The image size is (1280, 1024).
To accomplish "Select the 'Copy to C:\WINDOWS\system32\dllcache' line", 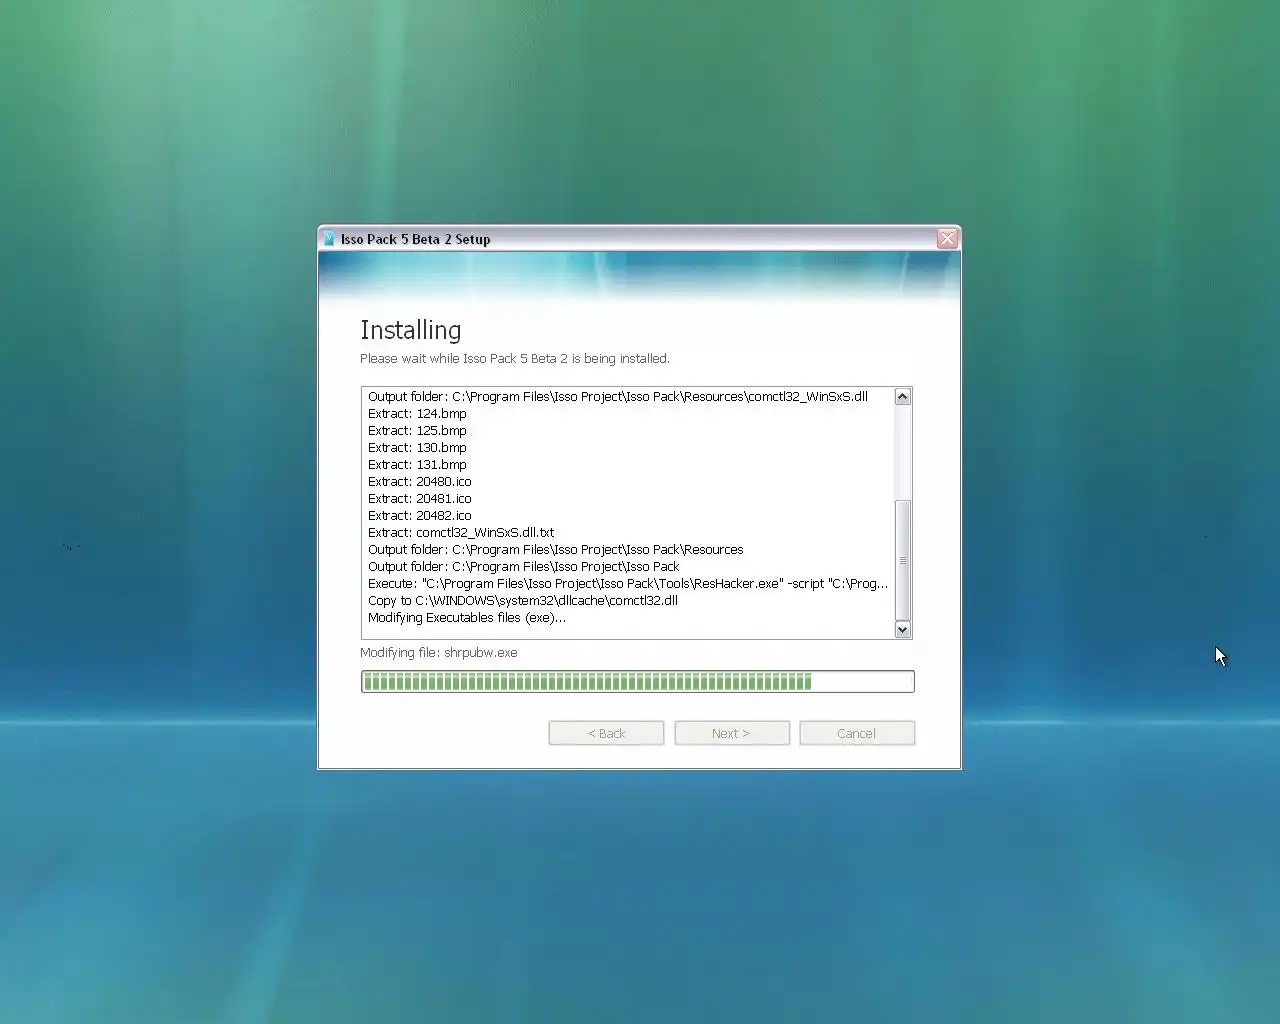I will click(x=523, y=600).
